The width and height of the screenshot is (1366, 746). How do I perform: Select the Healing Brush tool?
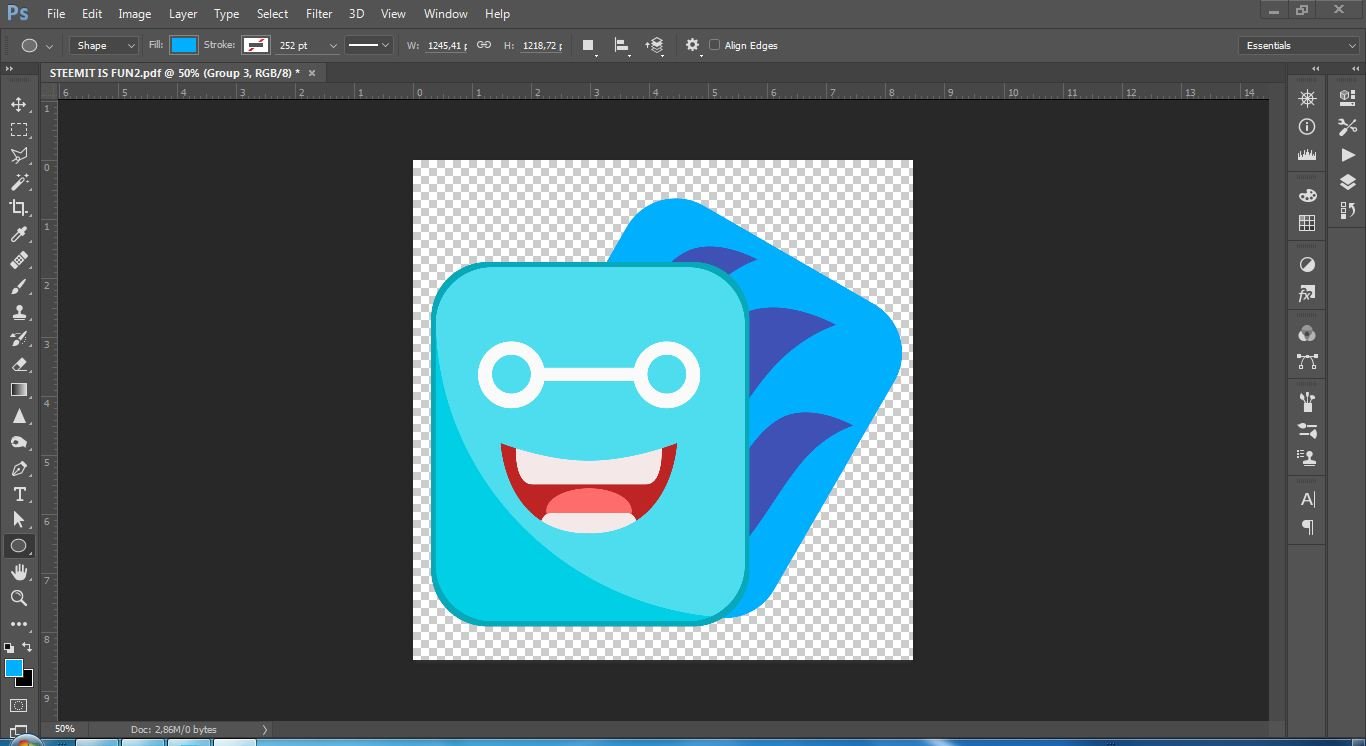pyautogui.click(x=19, y=260)
